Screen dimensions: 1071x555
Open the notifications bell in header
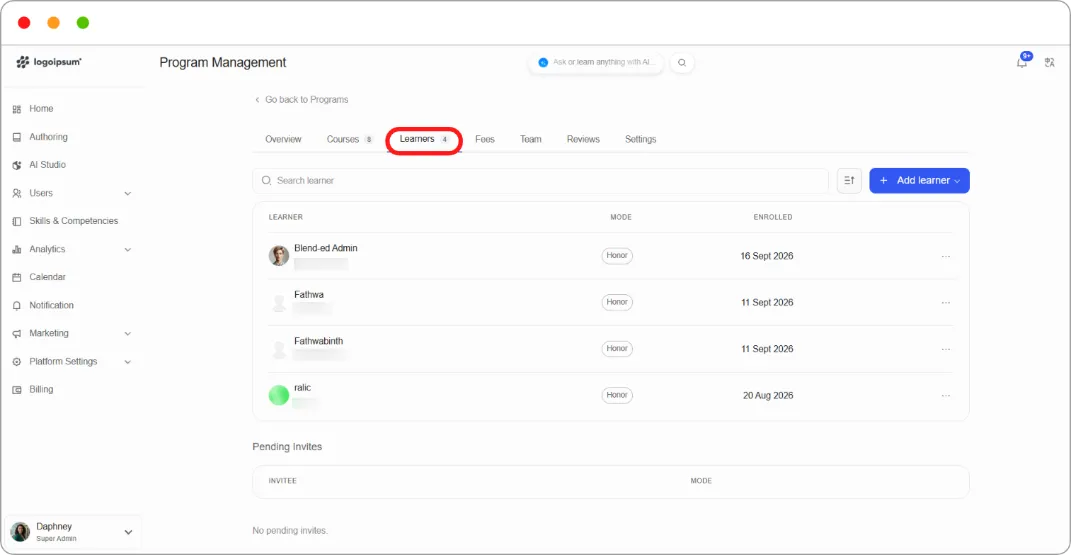[1022, 62]
